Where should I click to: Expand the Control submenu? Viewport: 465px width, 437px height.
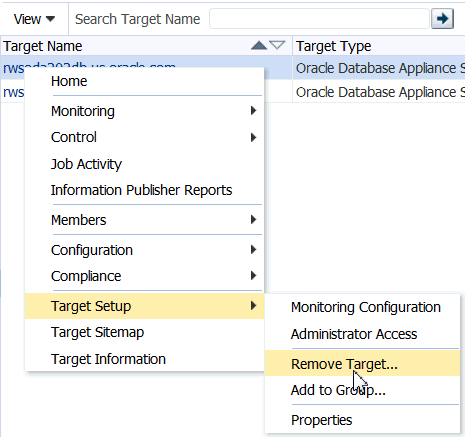click(x=145, y=137)
